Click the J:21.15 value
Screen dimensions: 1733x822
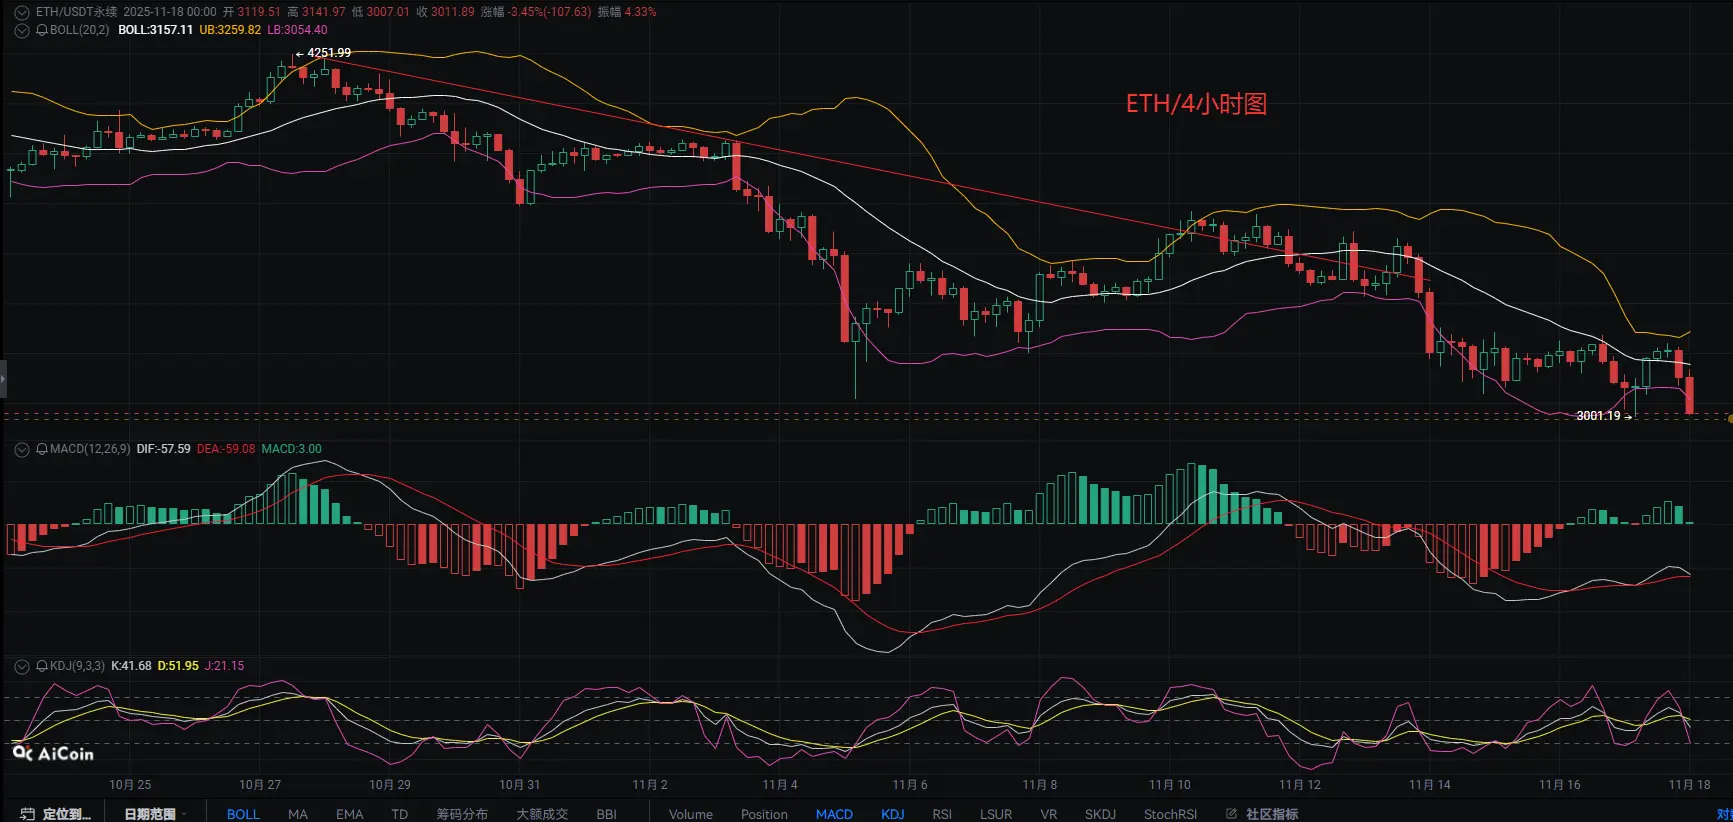point(224,666)
